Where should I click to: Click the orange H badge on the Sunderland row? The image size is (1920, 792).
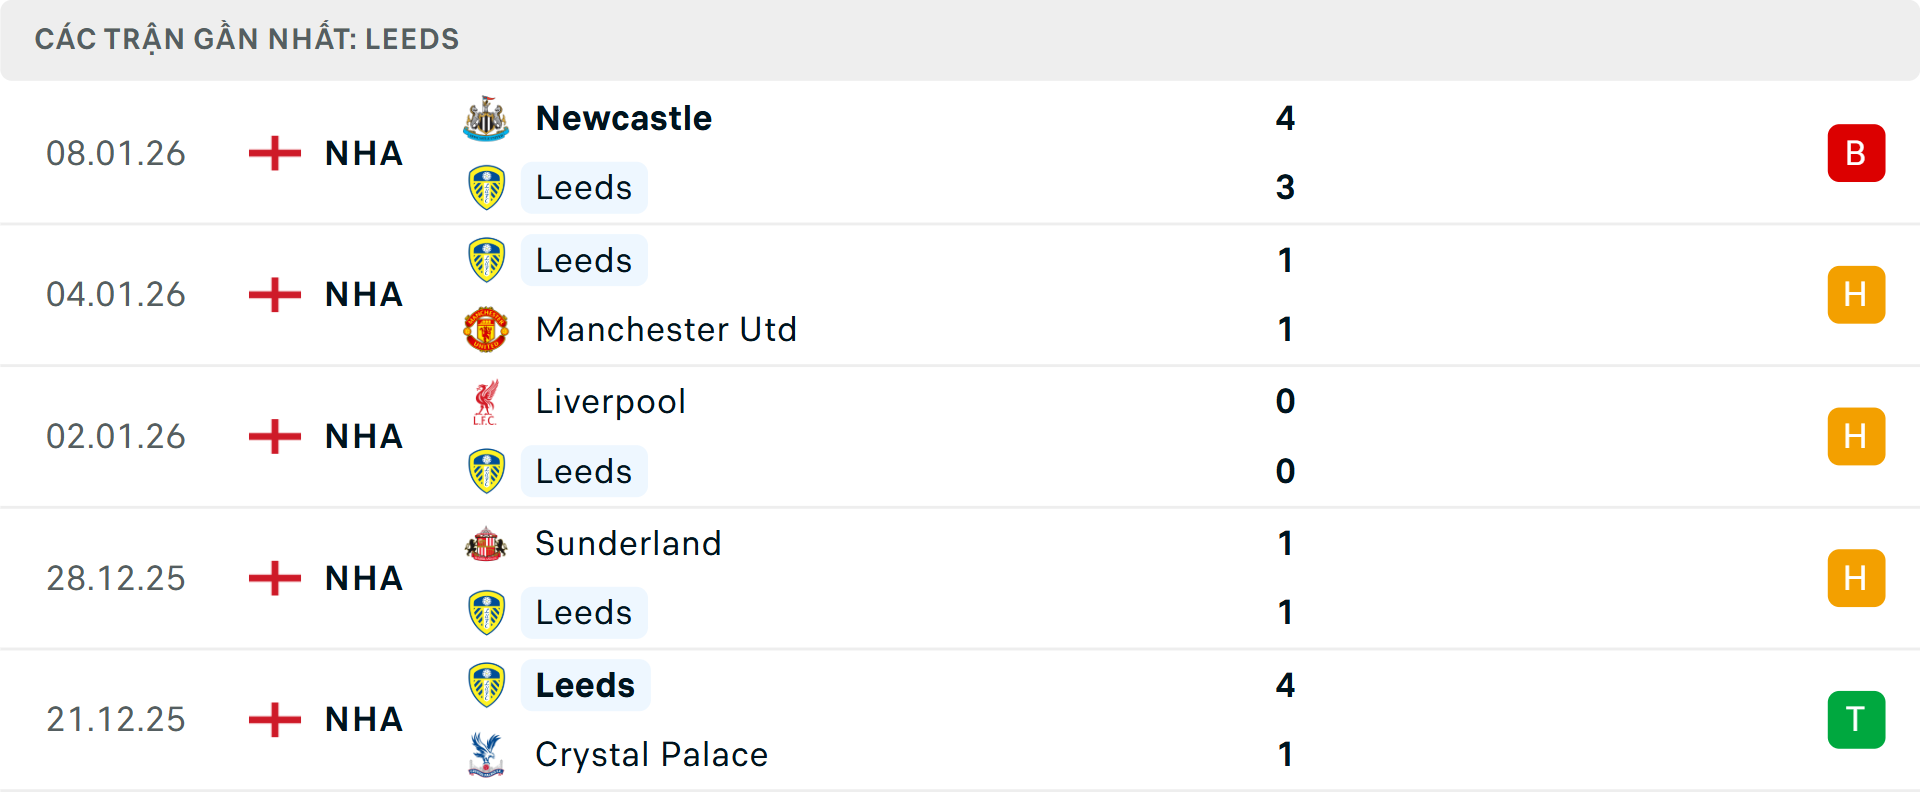click(x=1857, y=578)
